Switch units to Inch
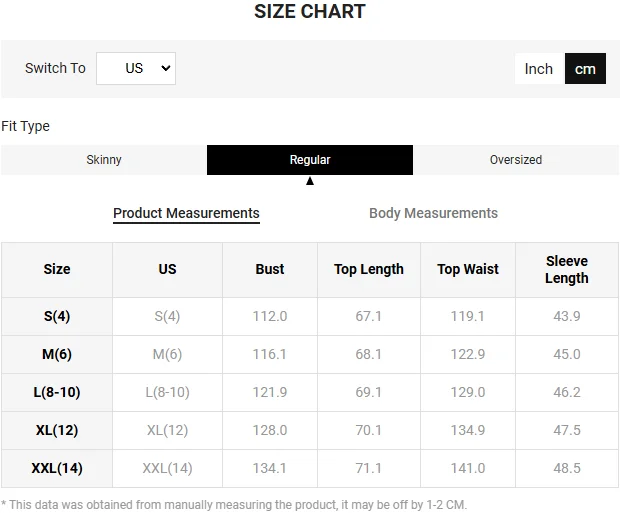The width and height of the screenshot is (620, 513). 539,68
